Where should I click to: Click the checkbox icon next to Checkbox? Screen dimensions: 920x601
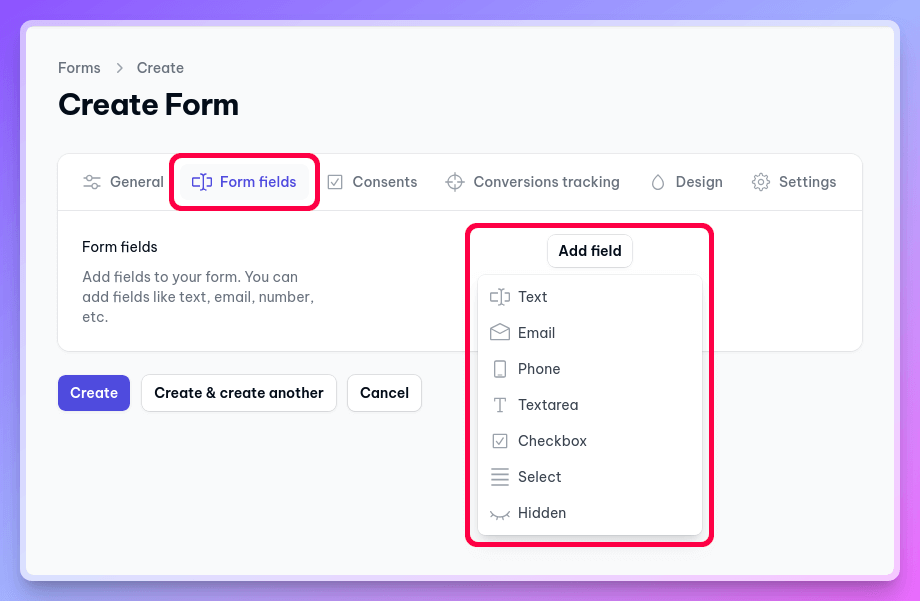click(x=500, y=441)
